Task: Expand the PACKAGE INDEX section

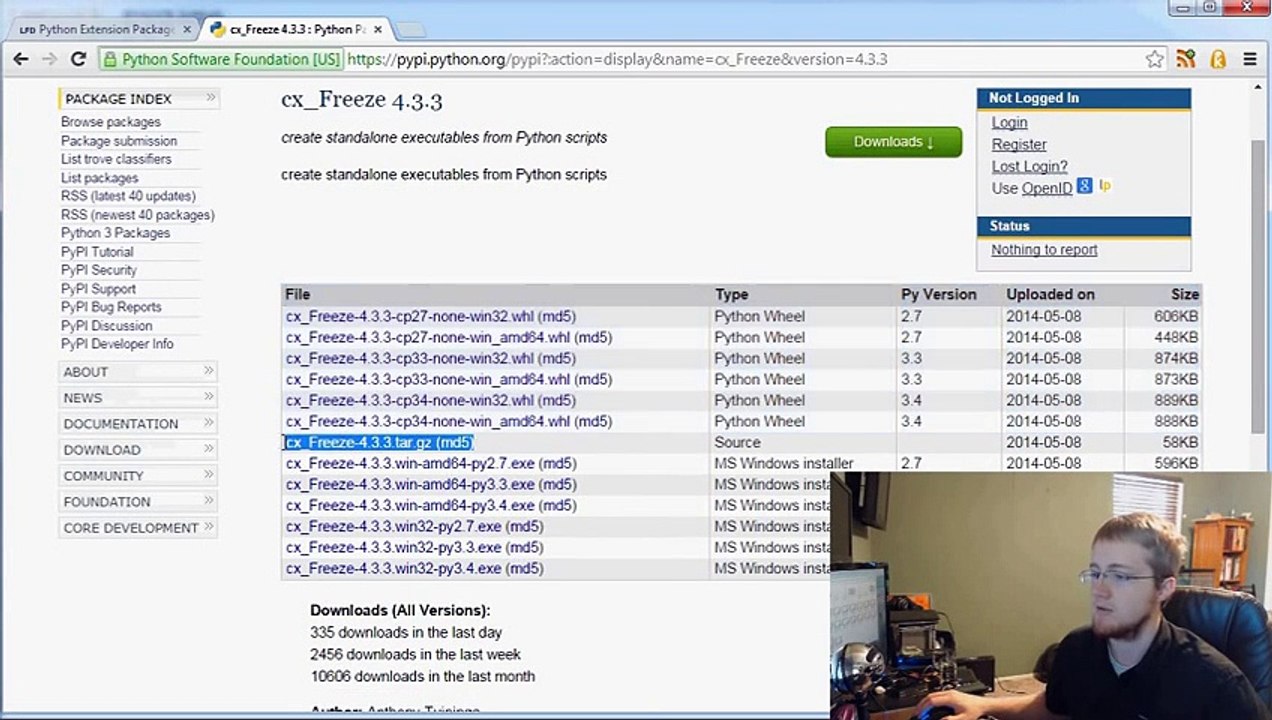Action: point(139,98)
